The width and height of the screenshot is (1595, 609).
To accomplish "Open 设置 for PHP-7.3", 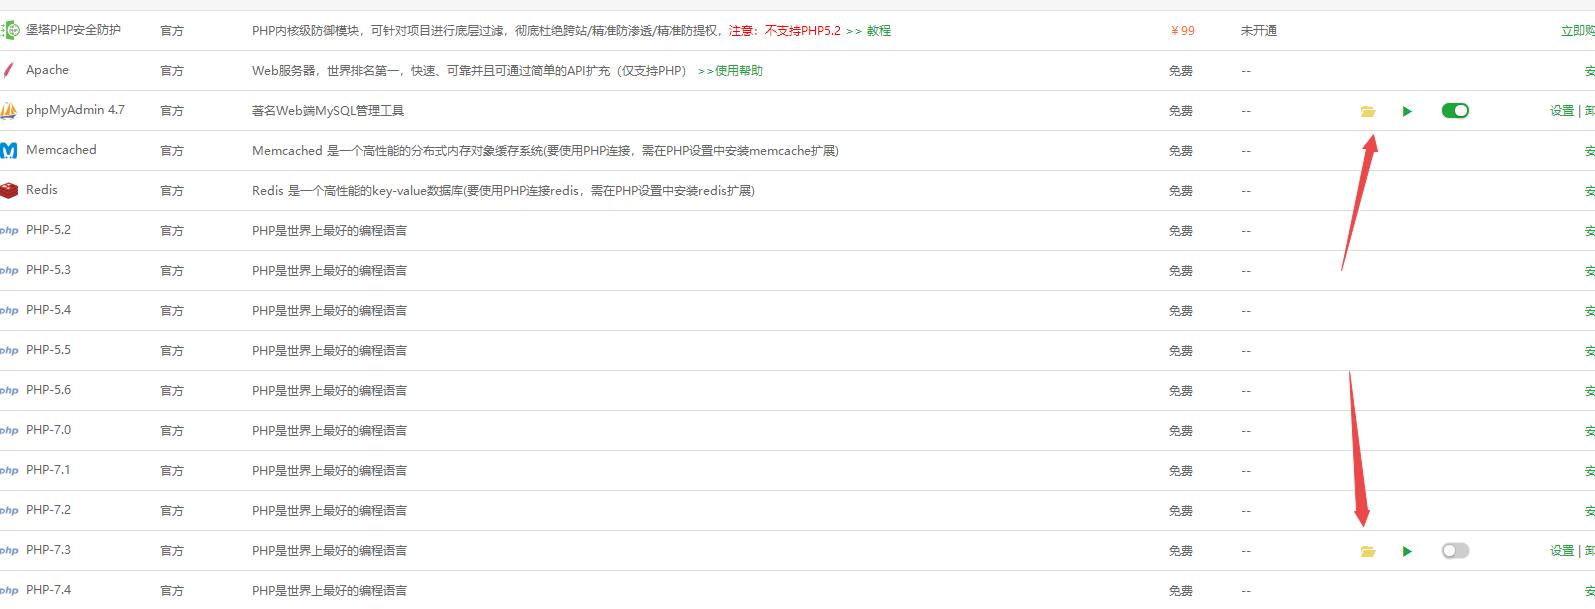I will coord(1562,551).
